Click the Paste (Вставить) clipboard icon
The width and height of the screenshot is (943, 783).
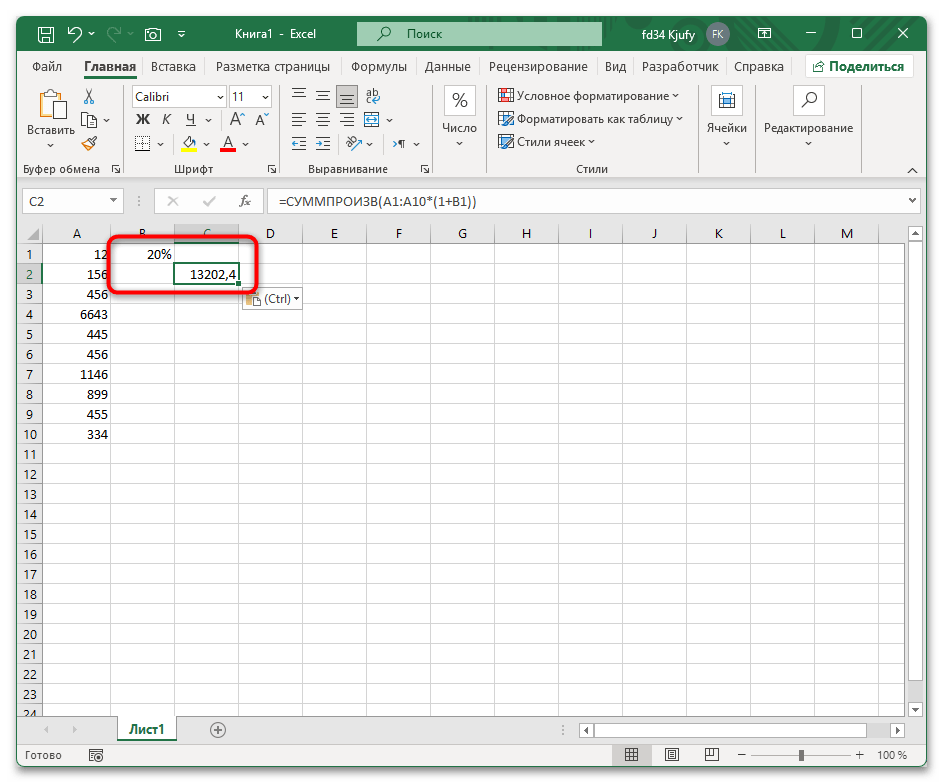coord(52,105)
